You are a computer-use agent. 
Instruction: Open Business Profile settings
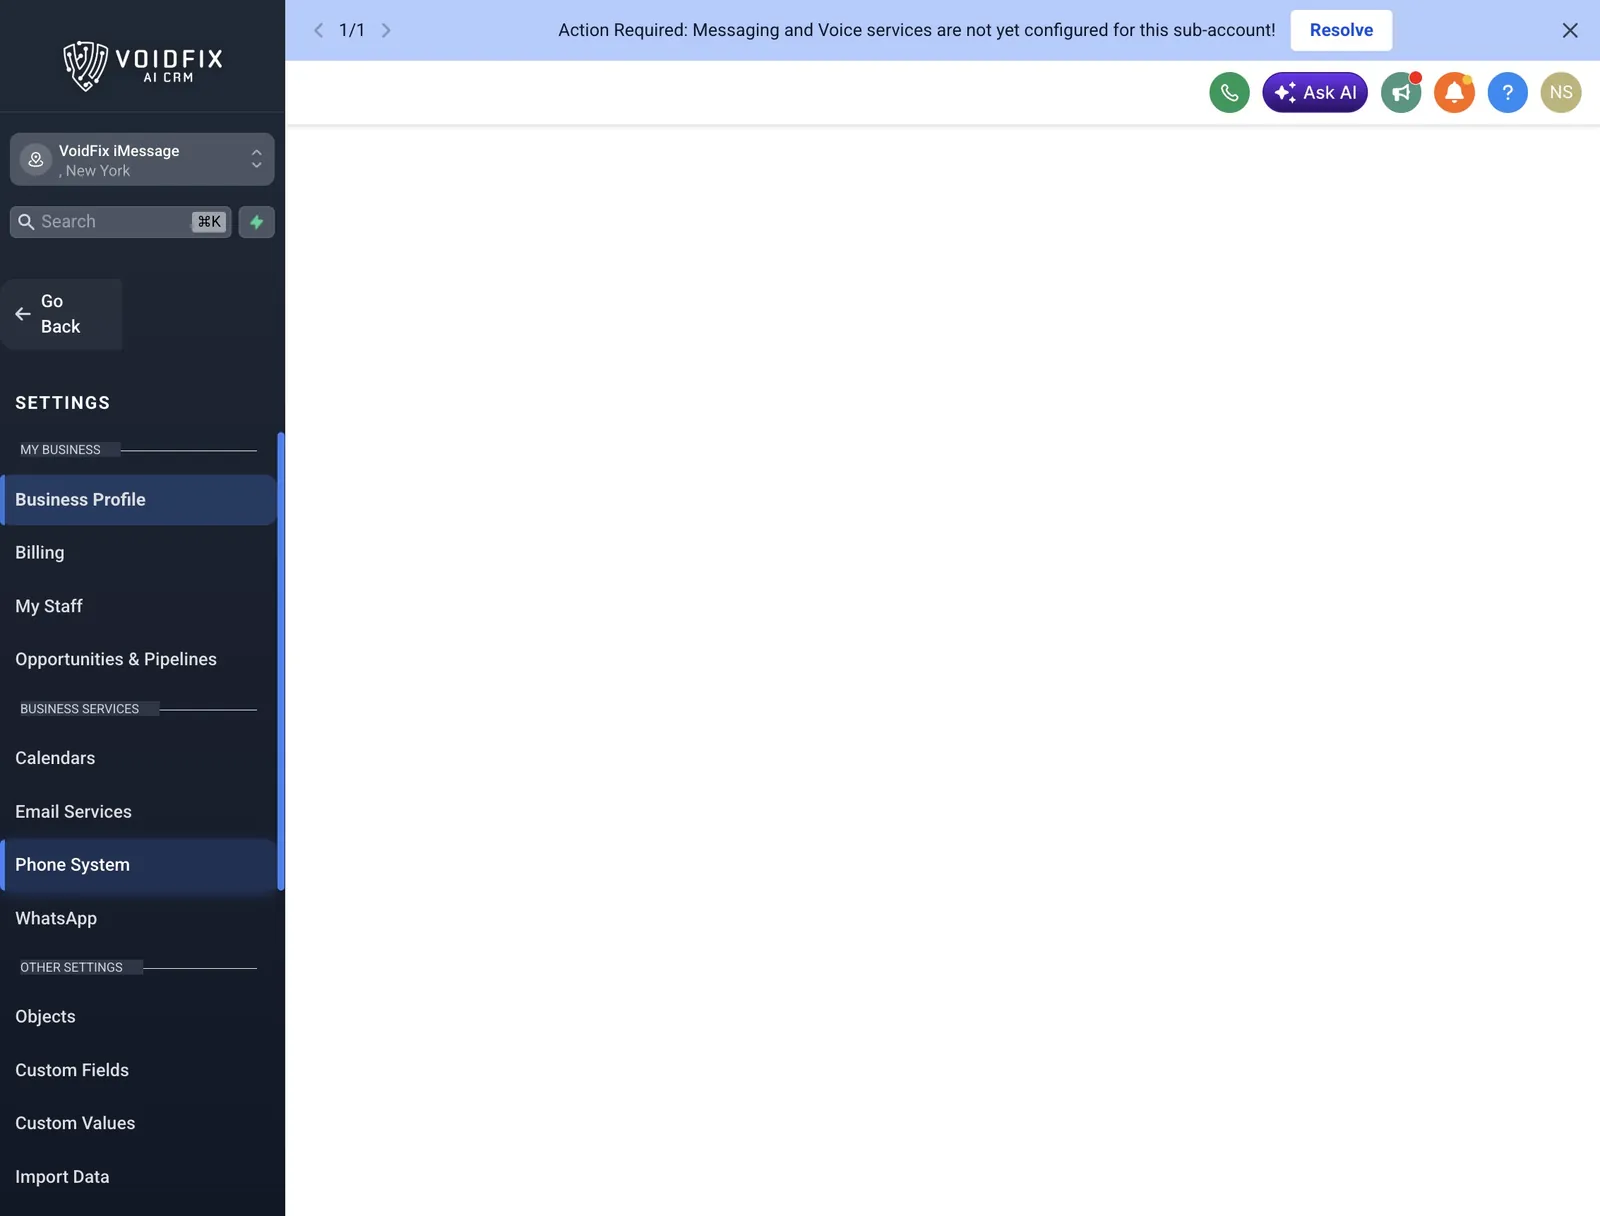(x=139, y=499)
